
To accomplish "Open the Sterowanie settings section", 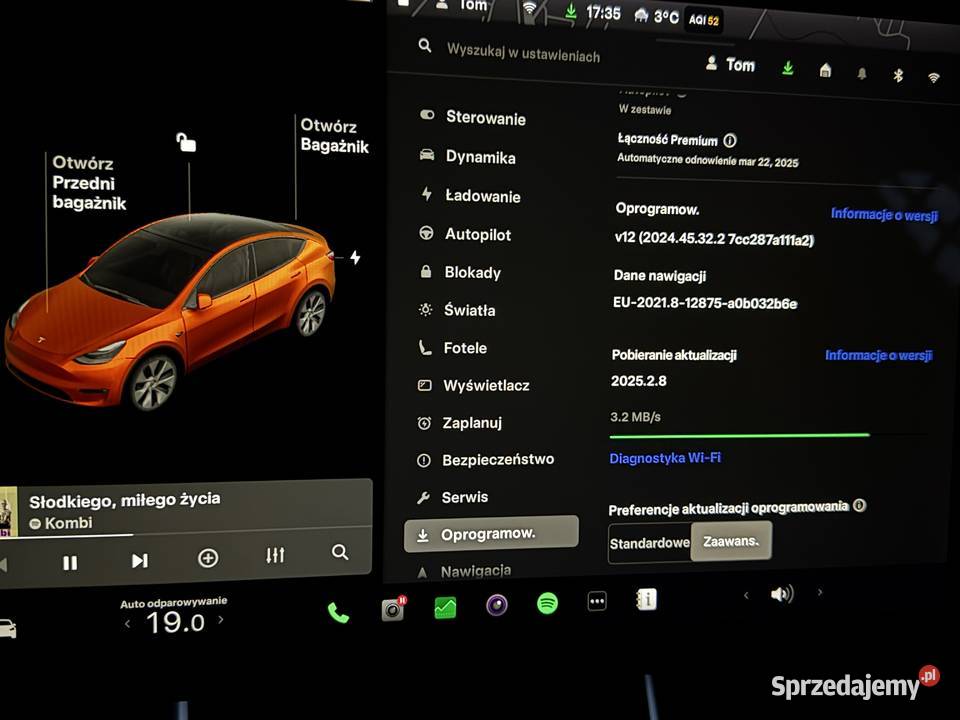I will [x=473, y=117].
